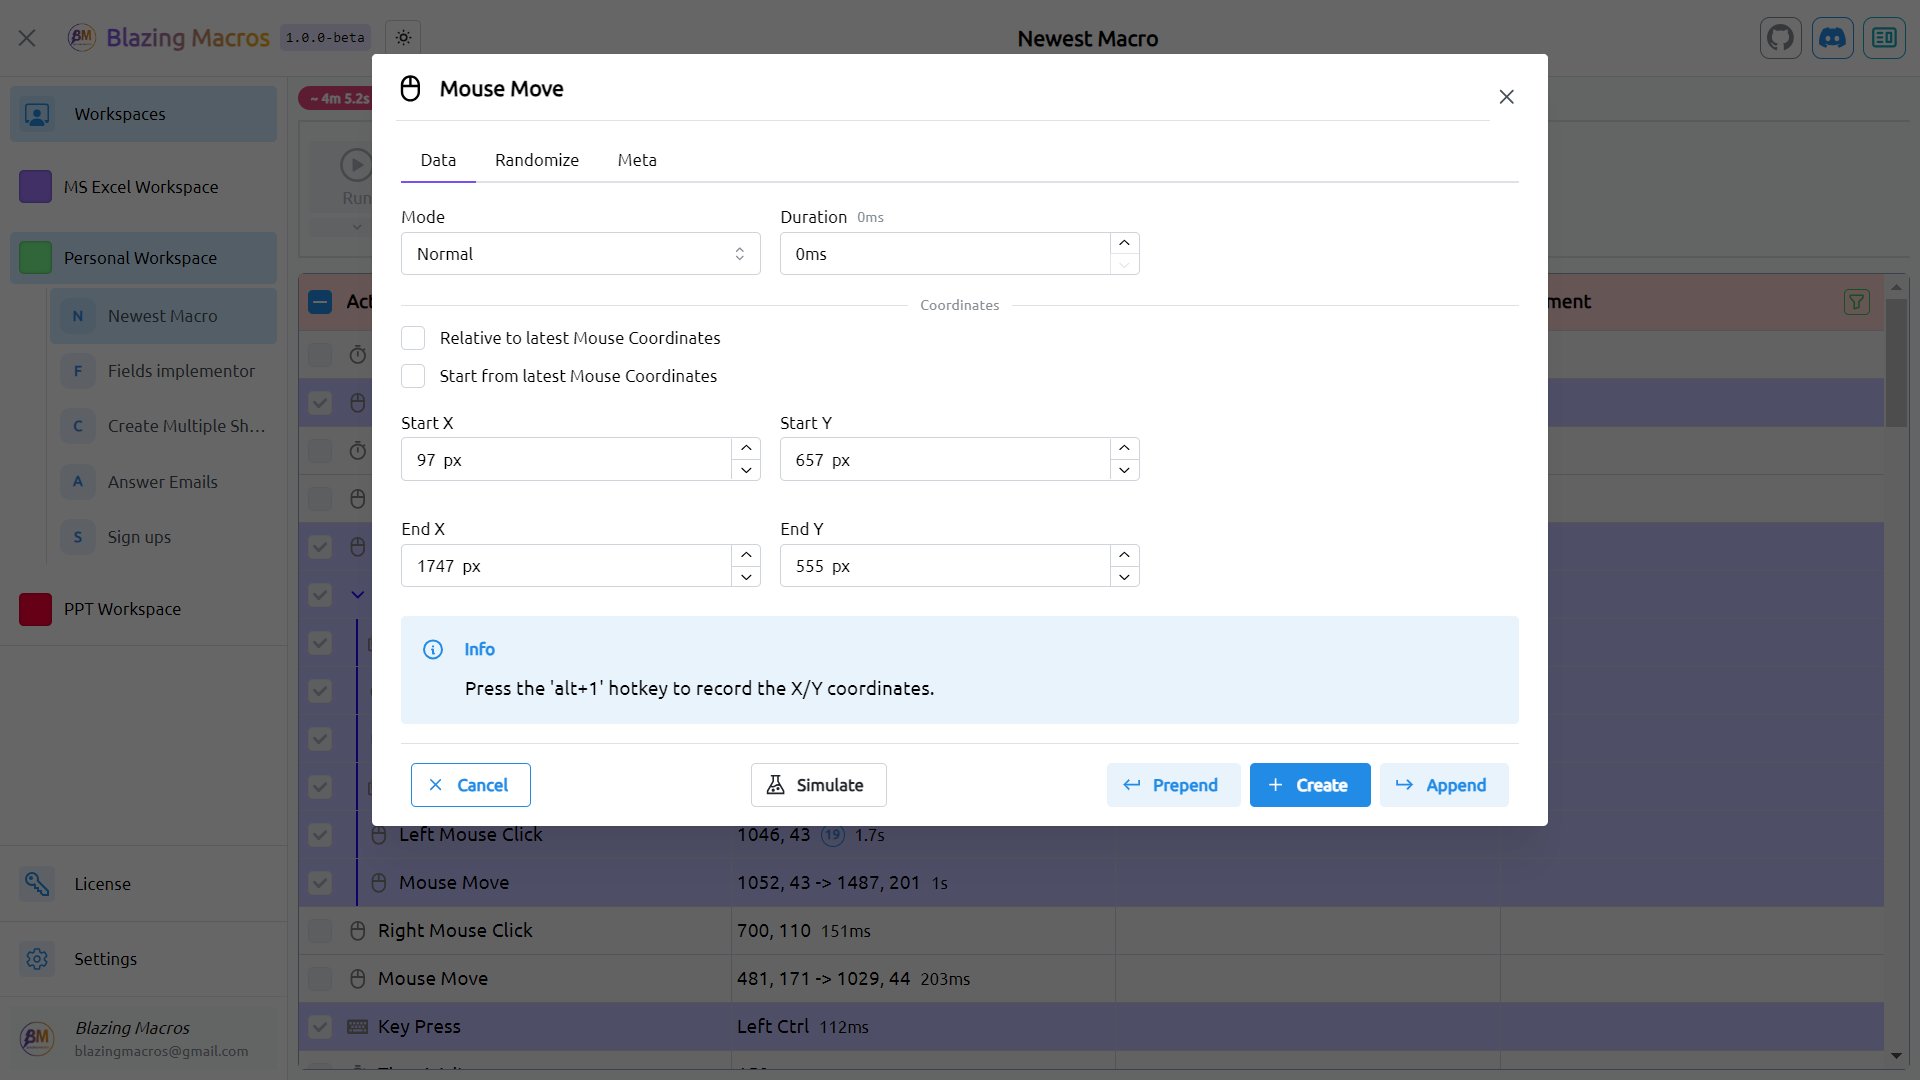Screen dimensions: 1920x1080
Task: Open MS Excel Workspace
Action: [x=143, y=187]
